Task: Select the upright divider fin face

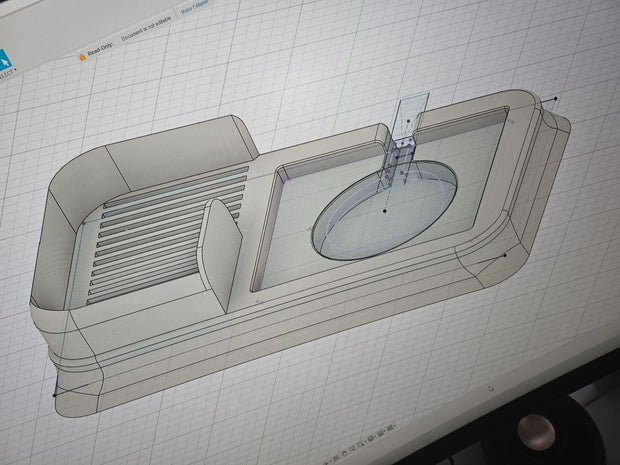Action: point(220,253)
